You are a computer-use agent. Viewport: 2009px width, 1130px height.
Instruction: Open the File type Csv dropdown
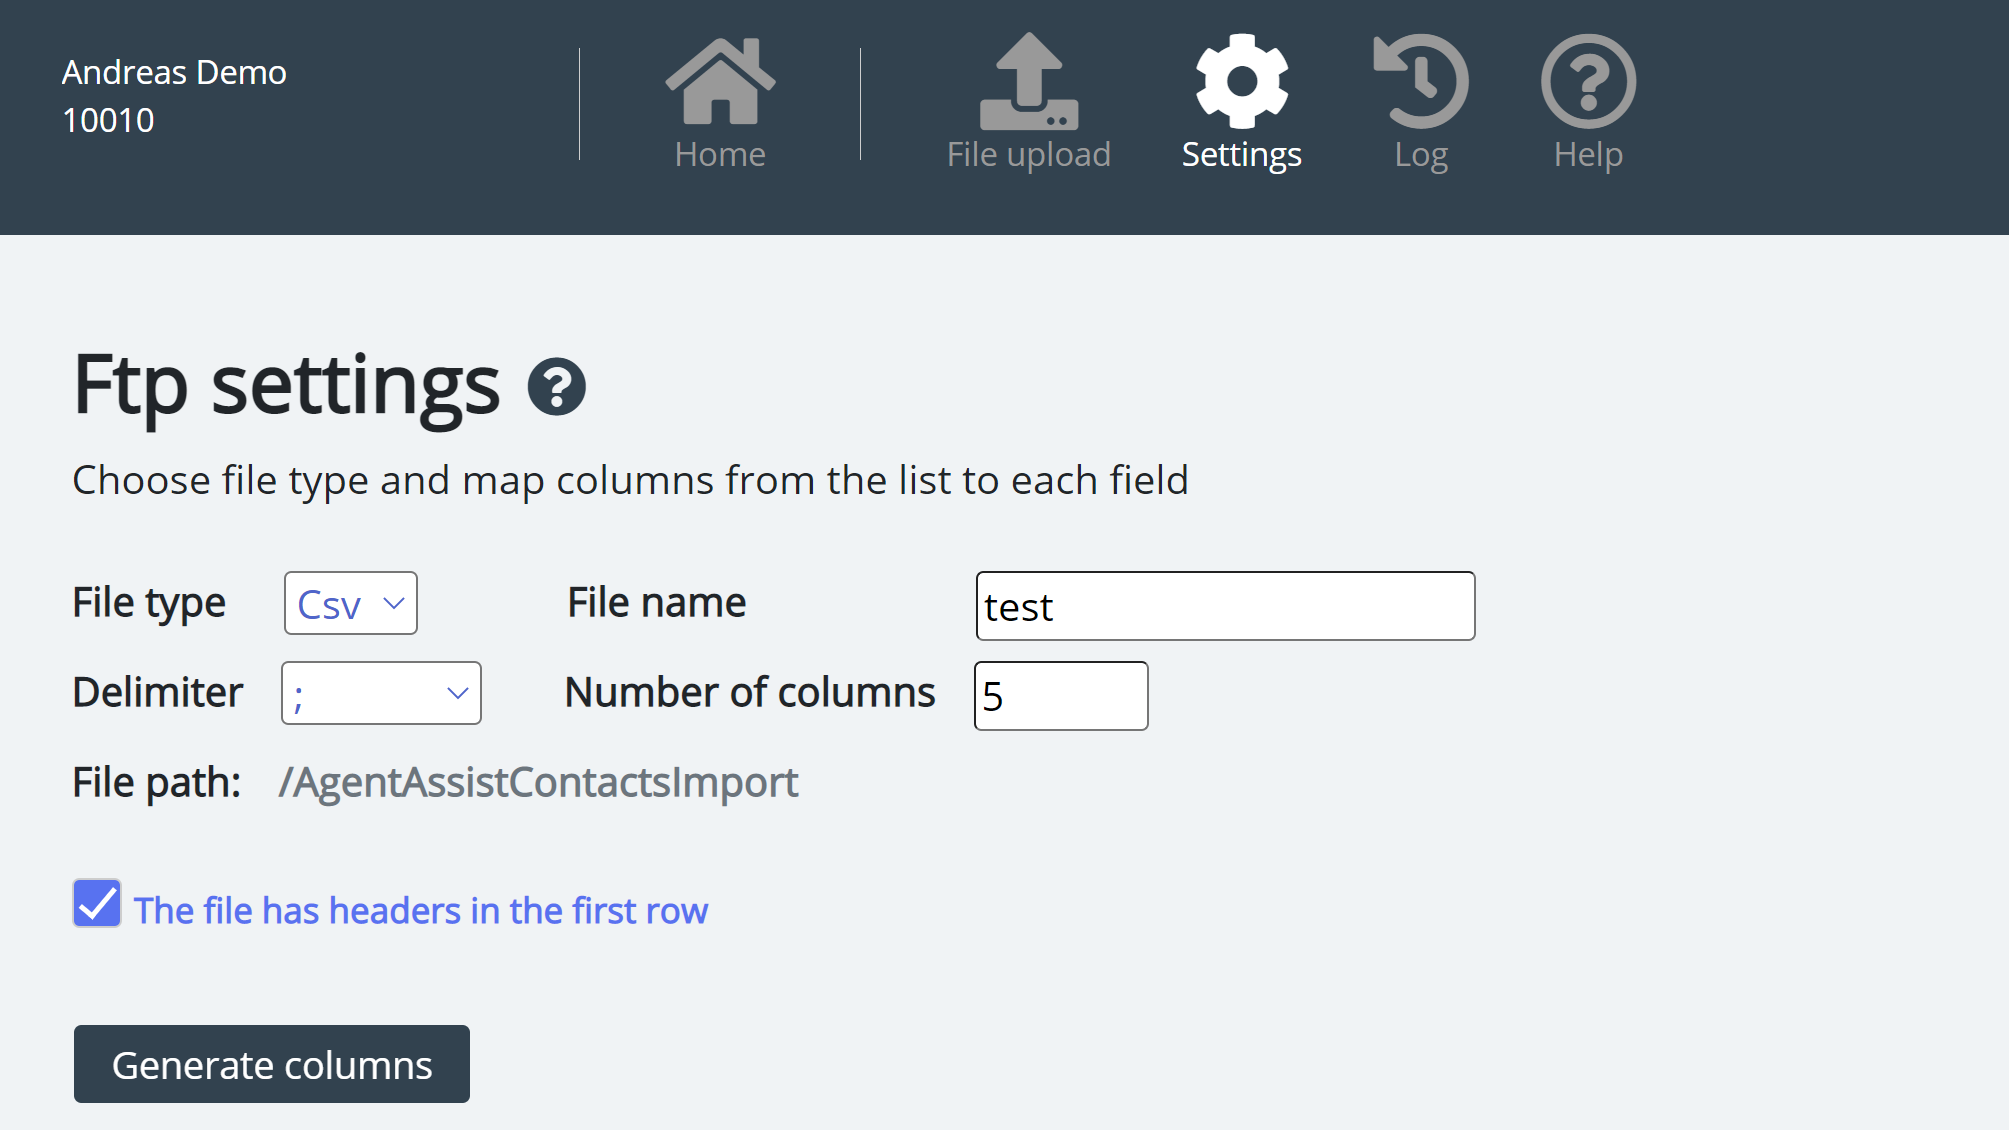coord(350,604)
